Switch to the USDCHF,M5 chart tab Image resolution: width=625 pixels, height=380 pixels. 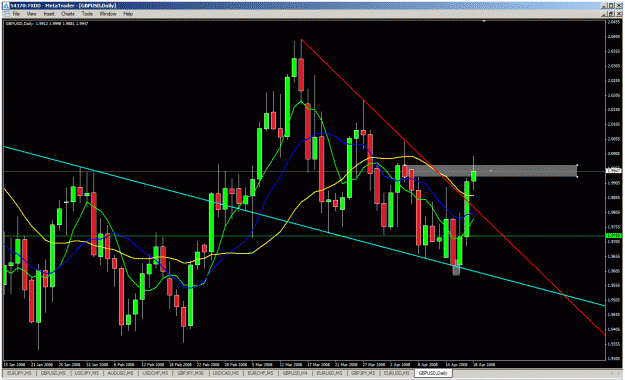pos(155,373)
